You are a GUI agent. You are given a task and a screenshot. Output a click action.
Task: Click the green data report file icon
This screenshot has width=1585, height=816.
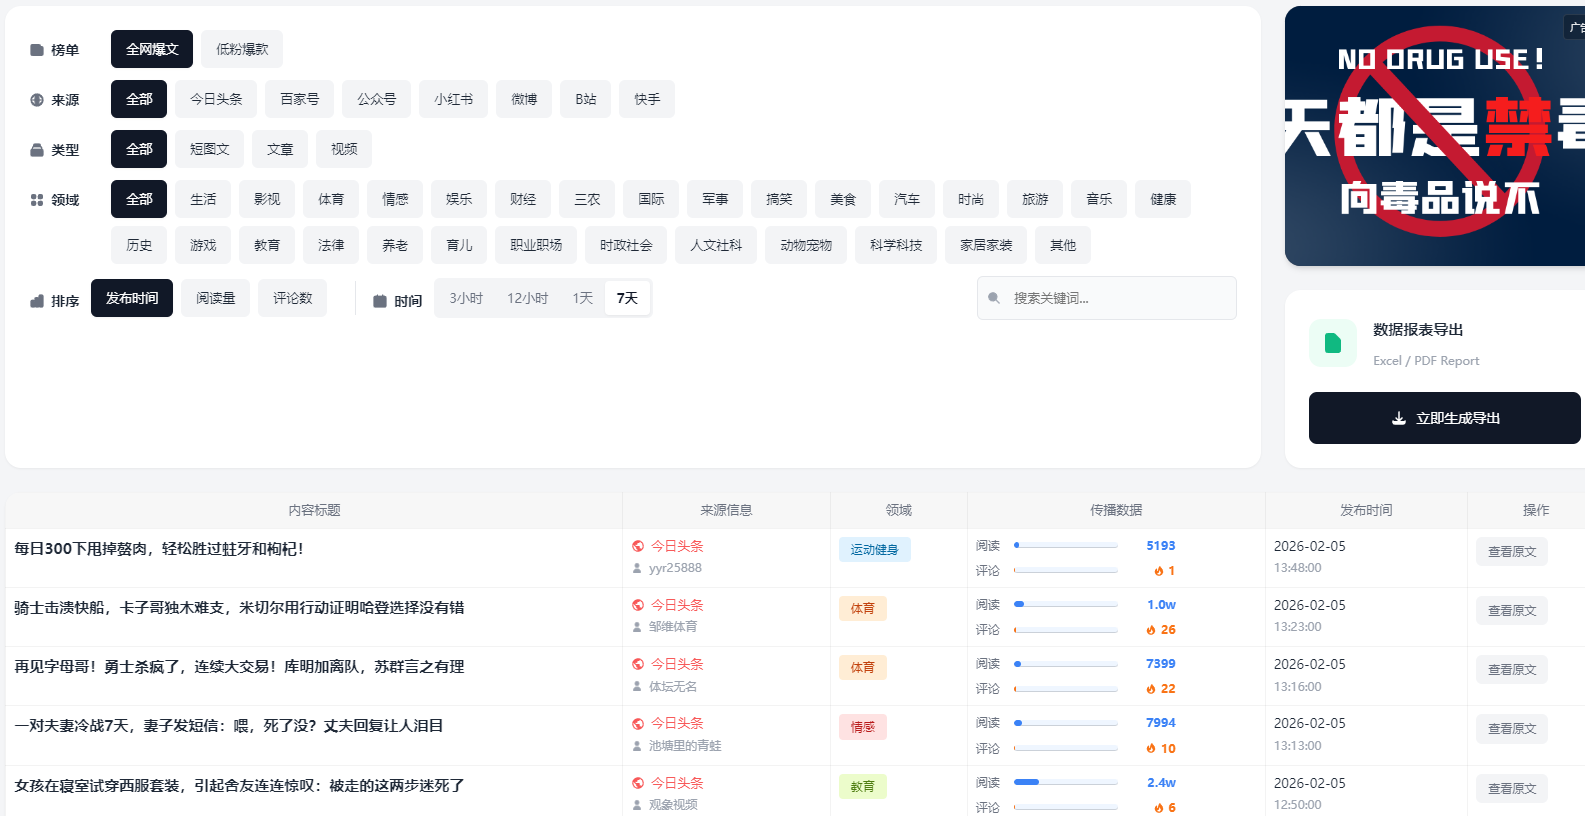(1332, 344)
